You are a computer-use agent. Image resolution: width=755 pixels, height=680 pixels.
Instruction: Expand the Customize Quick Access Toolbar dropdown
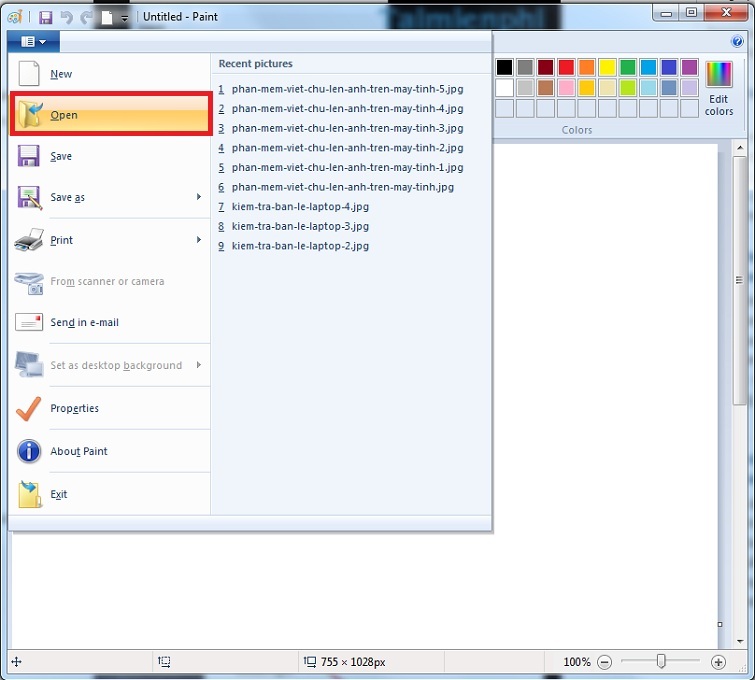(124, 18)
